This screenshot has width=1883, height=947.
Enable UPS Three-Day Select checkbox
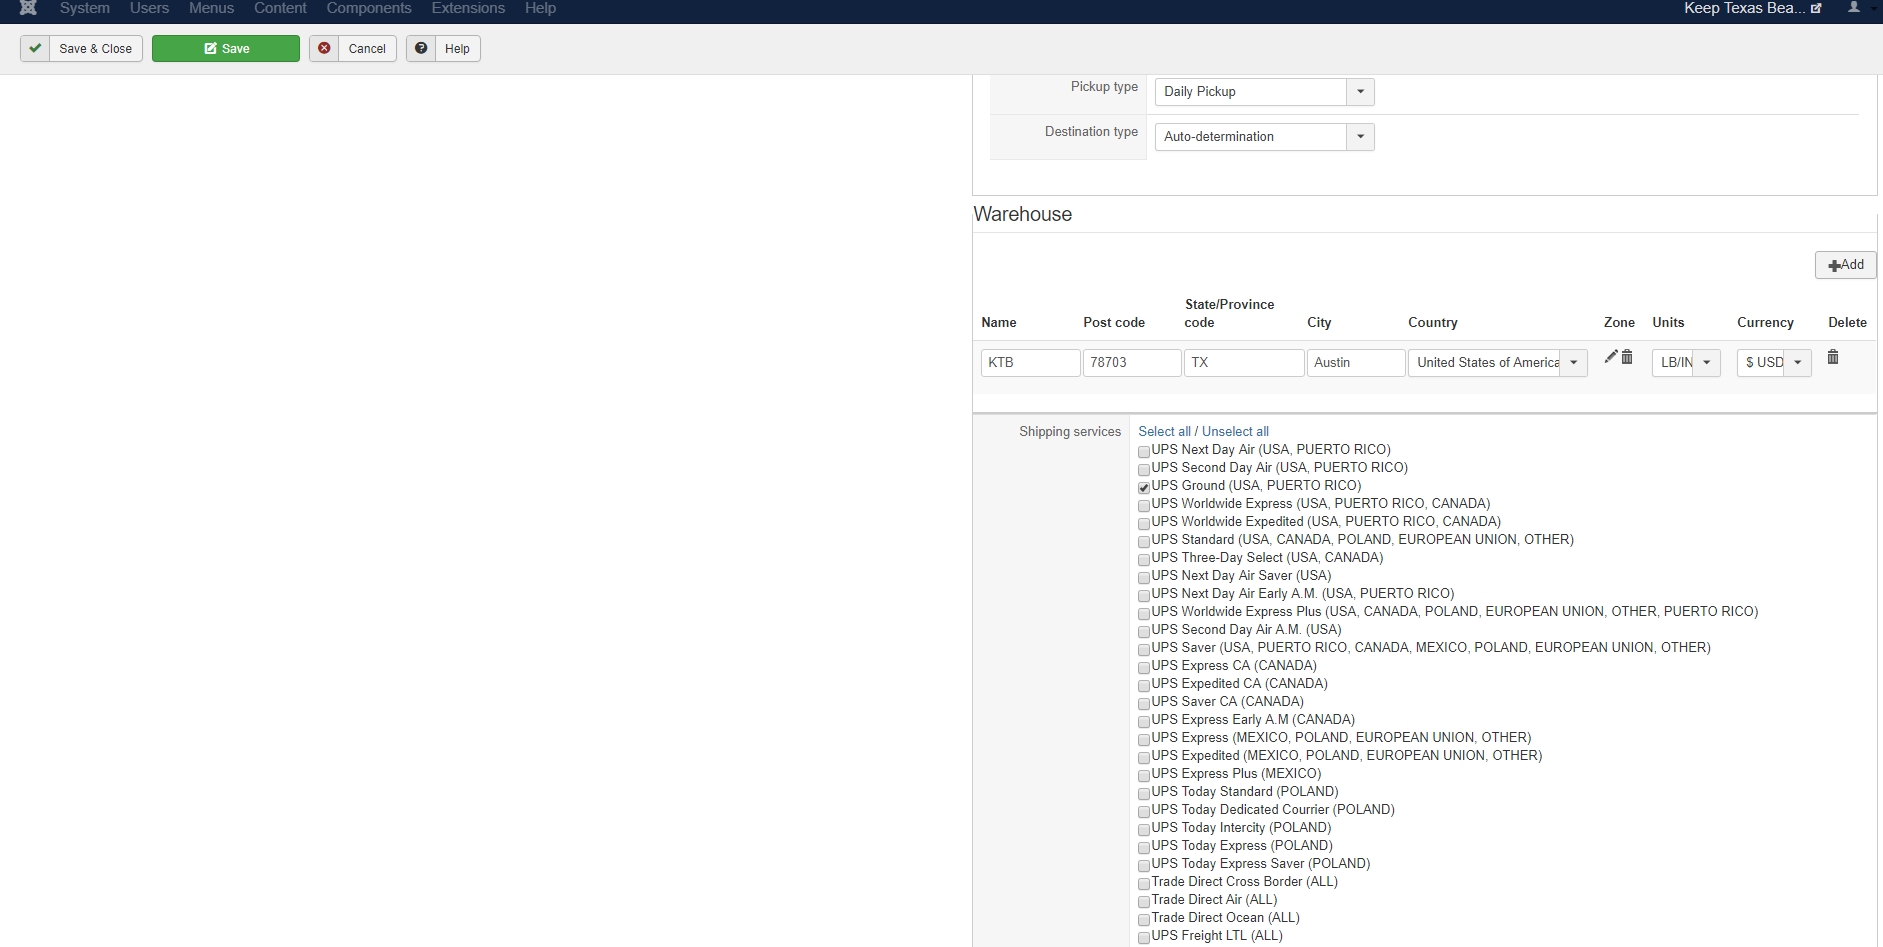[x=1144, y=560]
